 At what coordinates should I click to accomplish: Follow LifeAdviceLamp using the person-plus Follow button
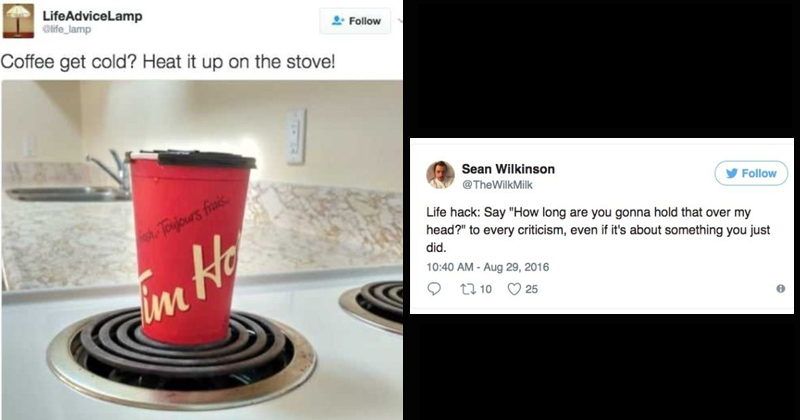click(356, 21)
